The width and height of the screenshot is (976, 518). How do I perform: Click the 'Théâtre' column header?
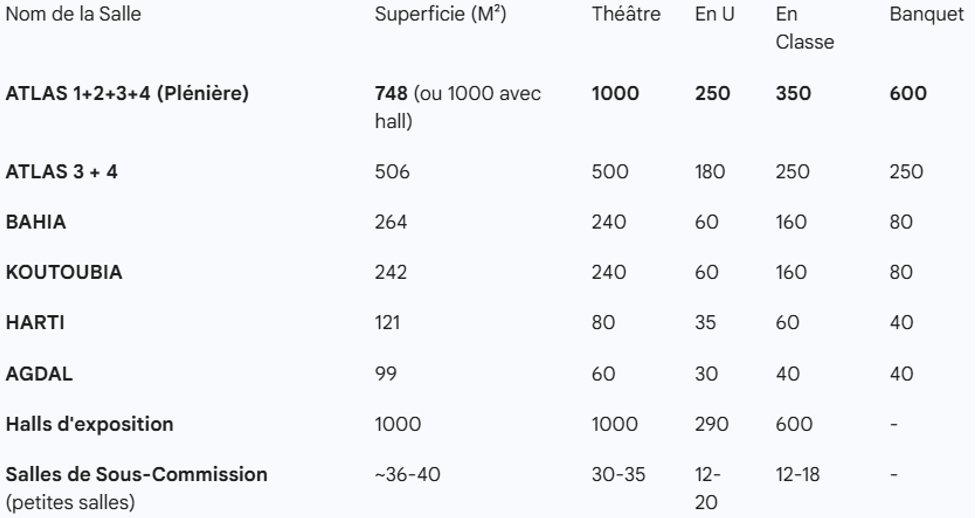coord(626,15)
